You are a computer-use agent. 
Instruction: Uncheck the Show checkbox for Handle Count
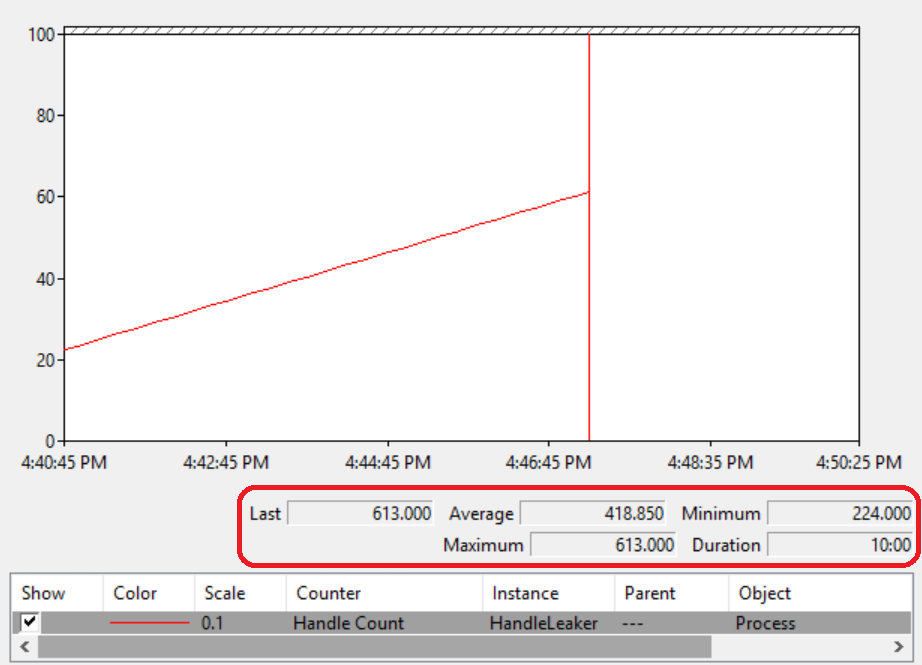click(30, 623)
